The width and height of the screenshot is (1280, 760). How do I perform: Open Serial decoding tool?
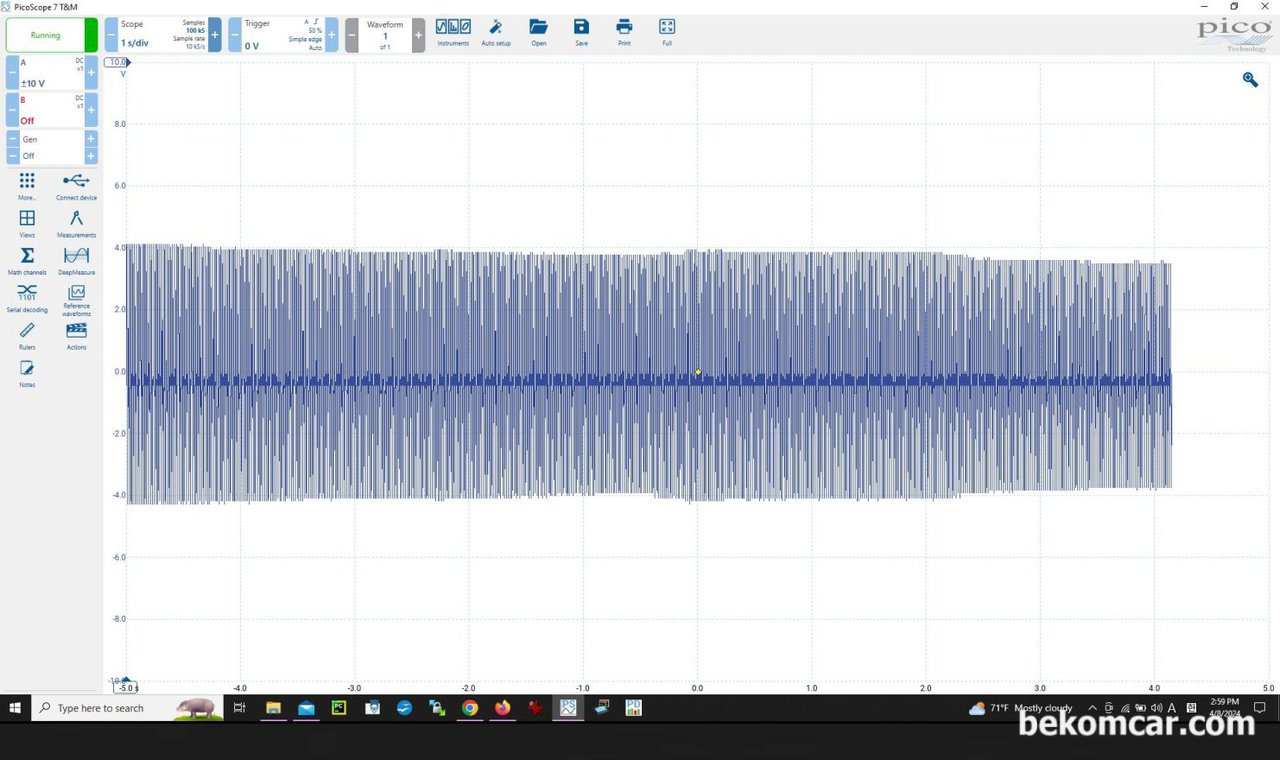(x=27, y=298)
